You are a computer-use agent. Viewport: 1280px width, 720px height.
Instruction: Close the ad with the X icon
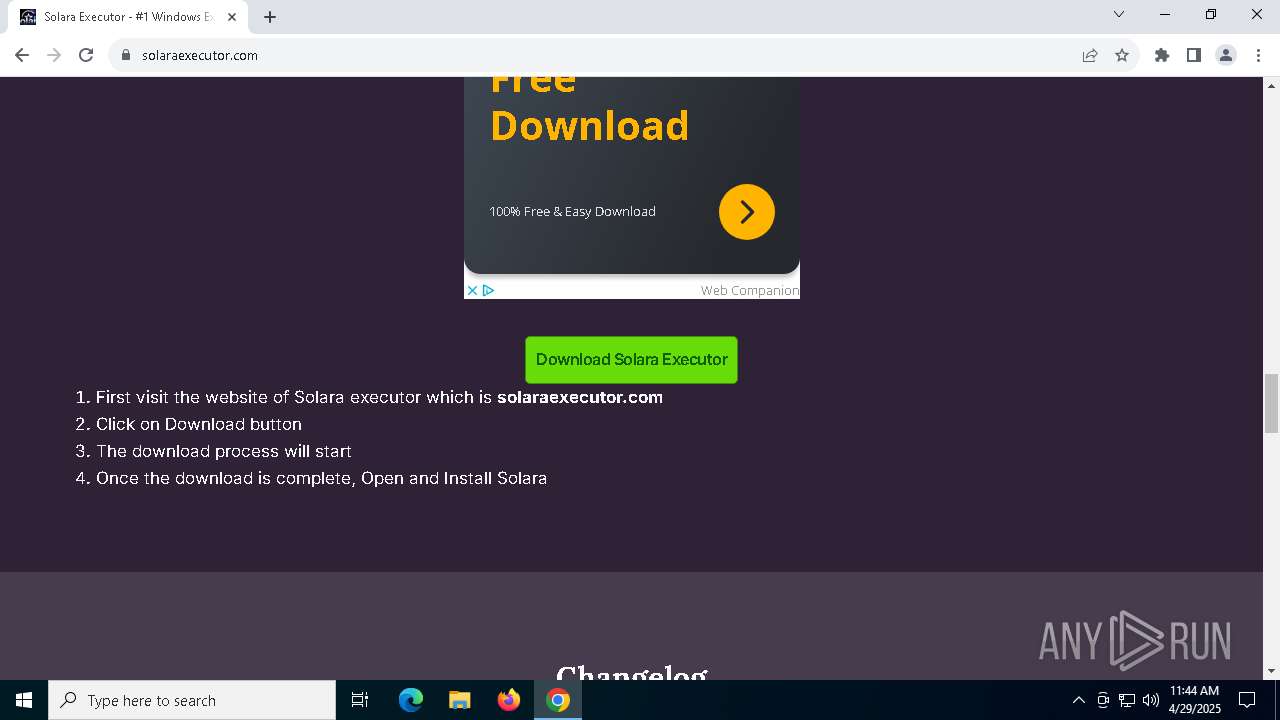pos(472,291)
